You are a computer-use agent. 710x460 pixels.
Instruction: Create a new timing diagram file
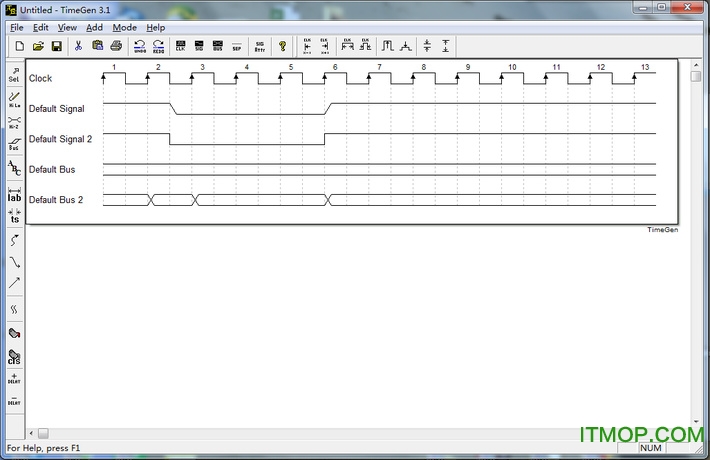pos(19,46)
